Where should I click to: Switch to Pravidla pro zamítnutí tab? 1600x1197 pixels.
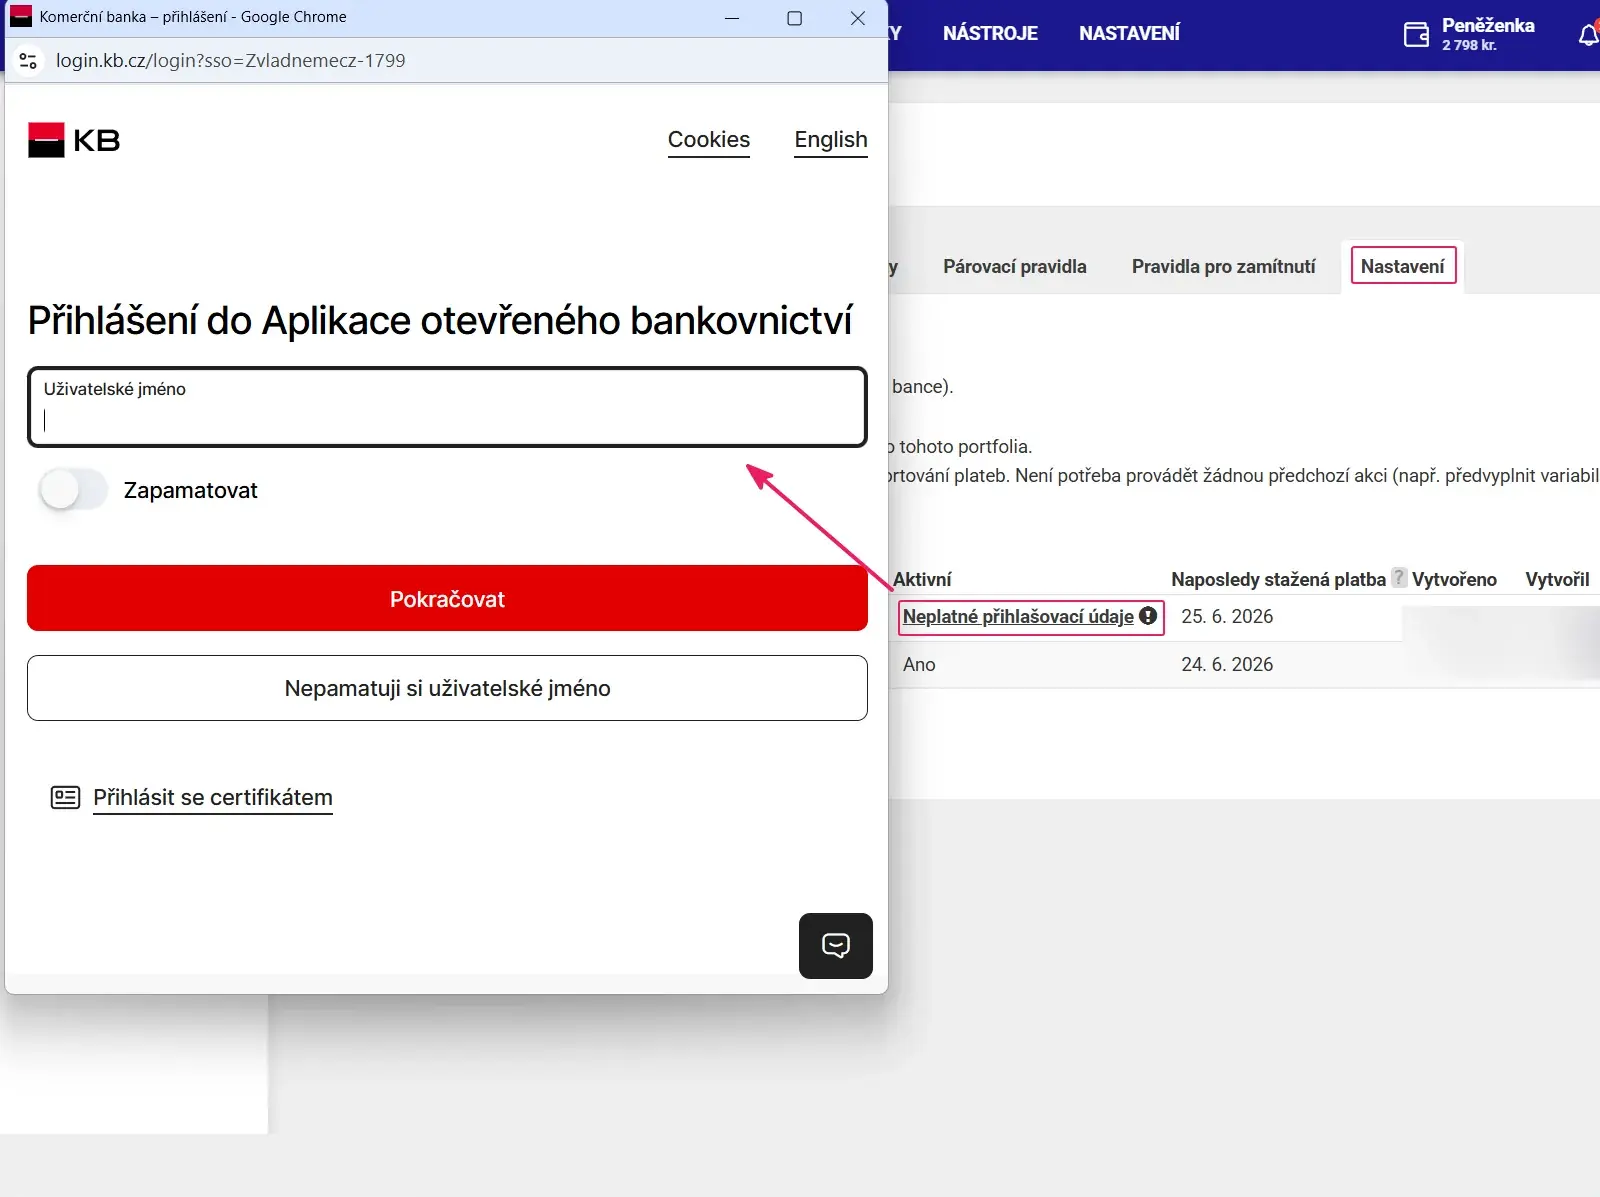tap(1224, 267)
